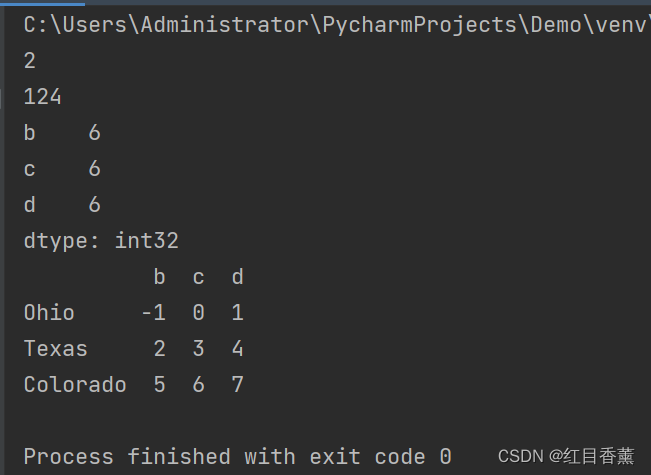Click value 3 in the Texas row
651x475 pixels.
point(198,349)
